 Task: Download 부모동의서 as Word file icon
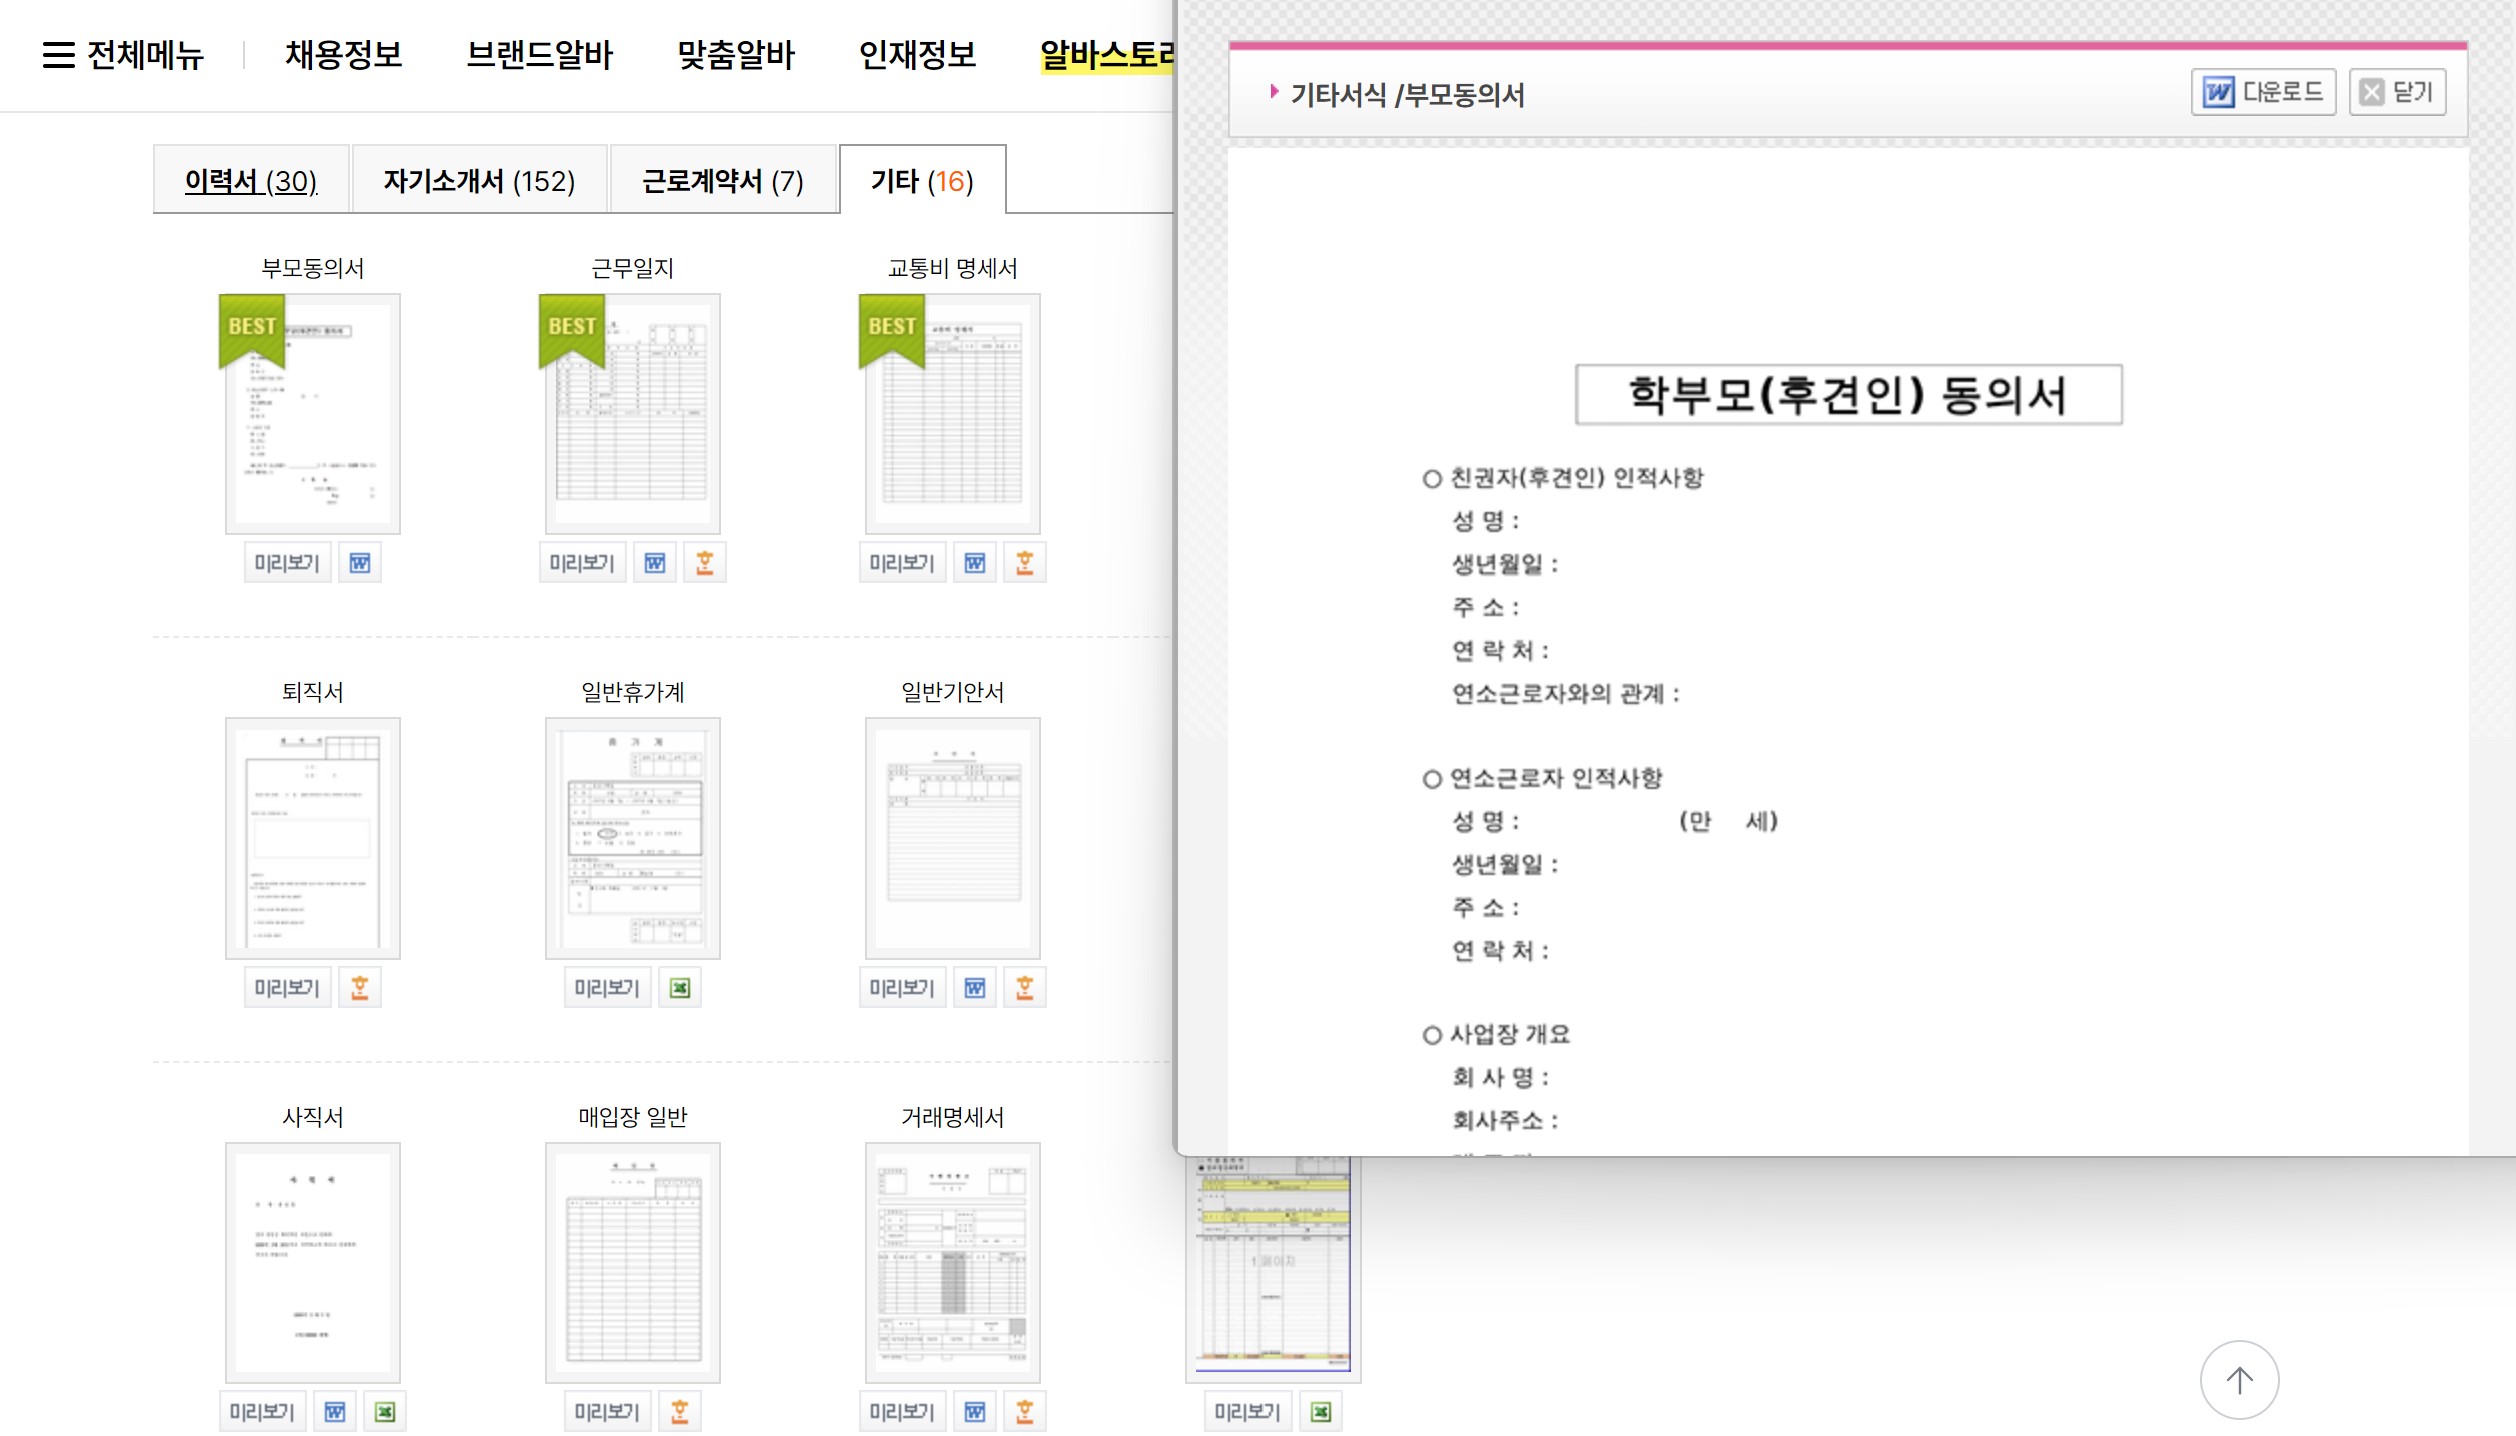pos(359,563)
